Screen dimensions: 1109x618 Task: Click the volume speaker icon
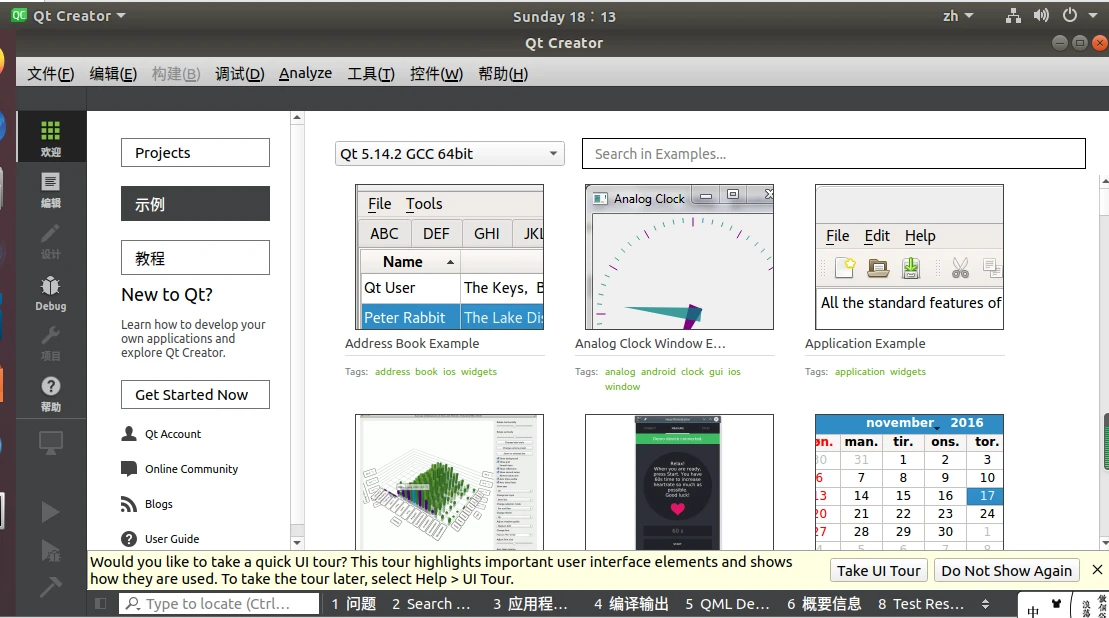click(x=1041, y=16)
